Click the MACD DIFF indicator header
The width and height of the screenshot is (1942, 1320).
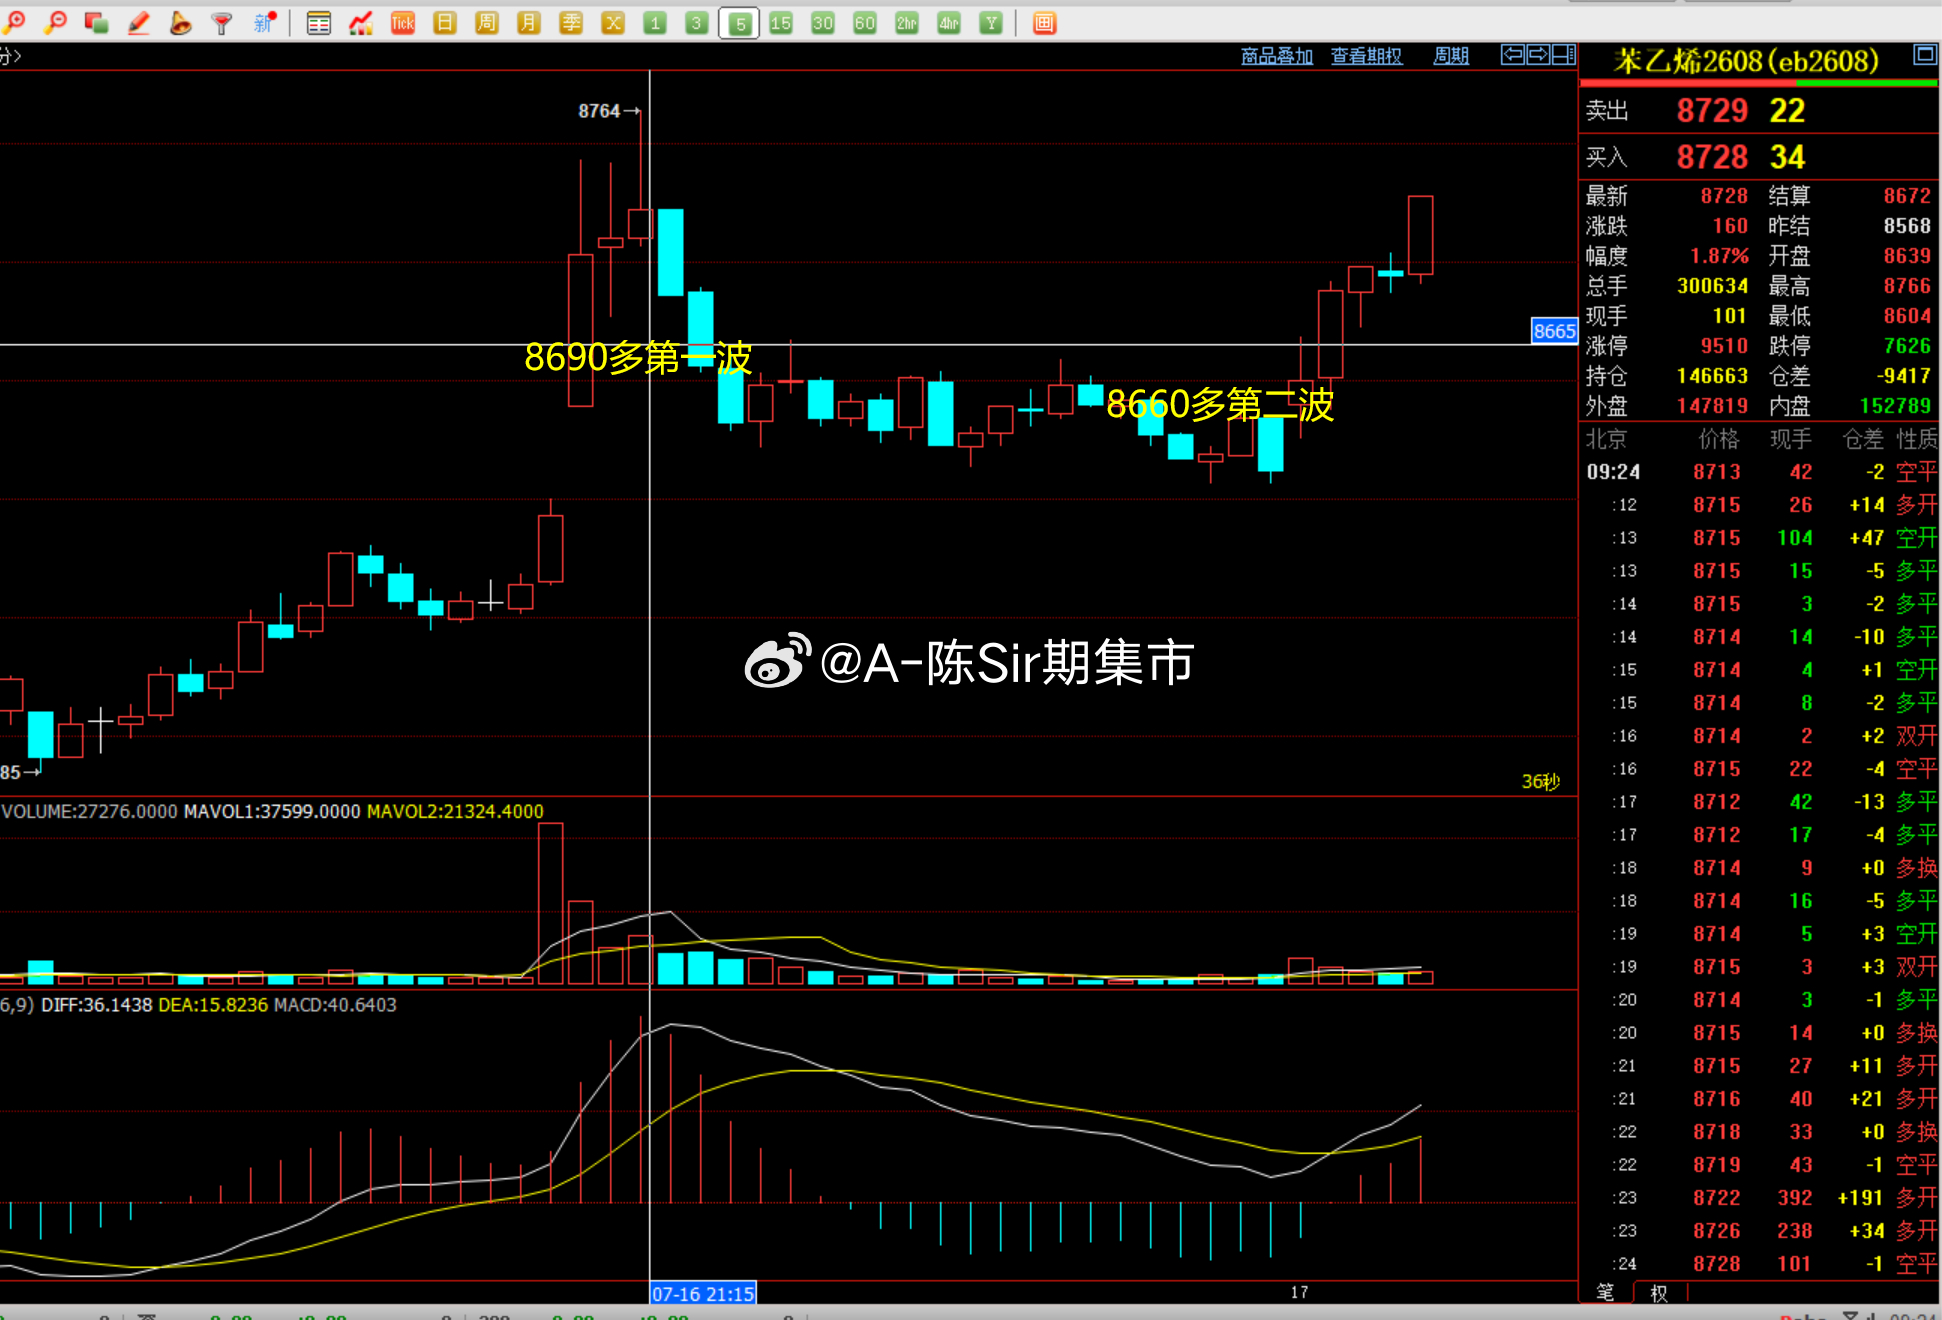click(x=96, y=1005)
